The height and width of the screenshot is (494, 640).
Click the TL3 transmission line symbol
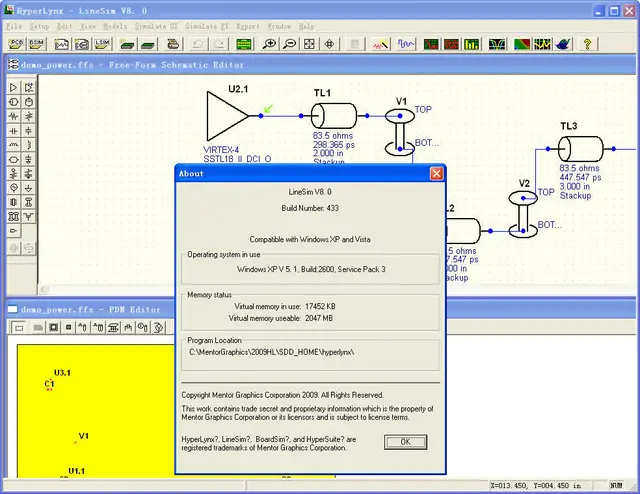click(580, 149)
